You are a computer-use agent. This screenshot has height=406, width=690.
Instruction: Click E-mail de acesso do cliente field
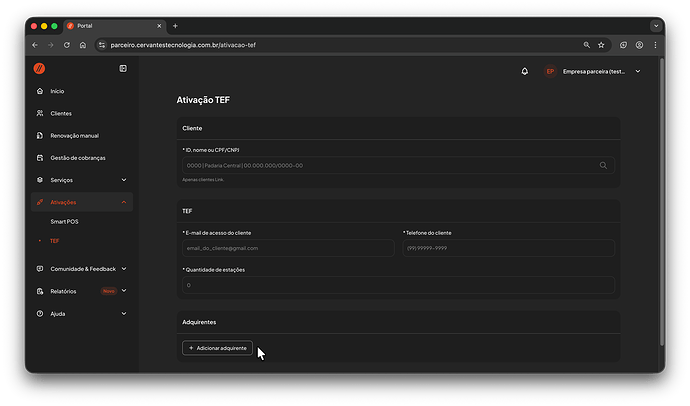click(288, 248)
